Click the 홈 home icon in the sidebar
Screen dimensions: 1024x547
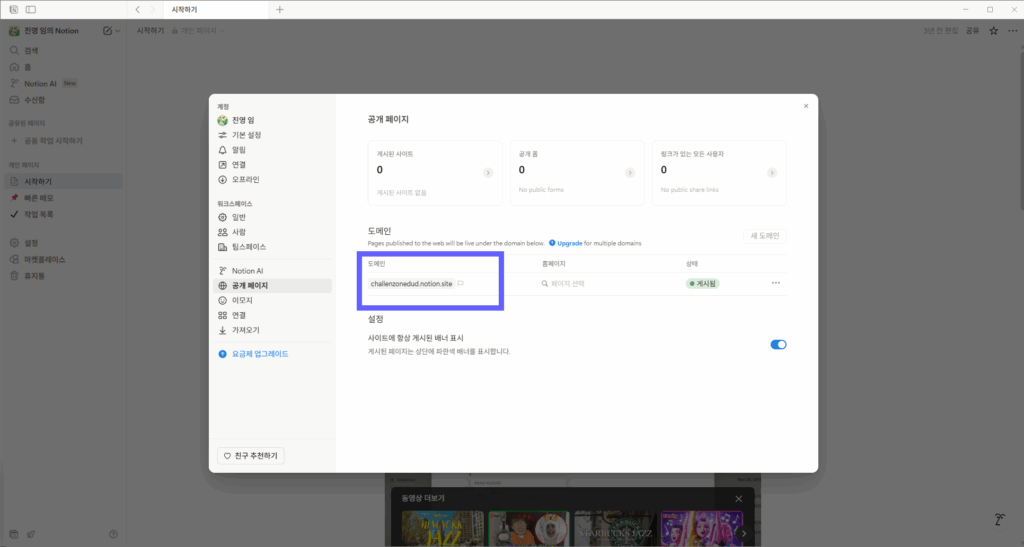point(14,67)
